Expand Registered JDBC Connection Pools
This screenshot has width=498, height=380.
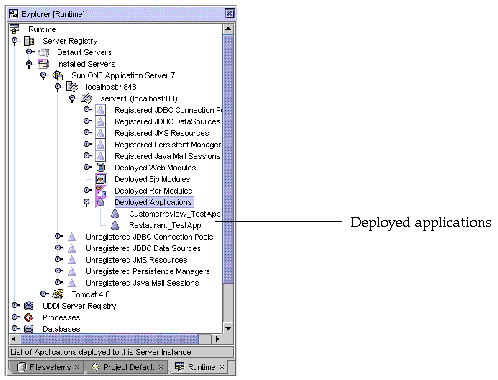click(87, 110)
